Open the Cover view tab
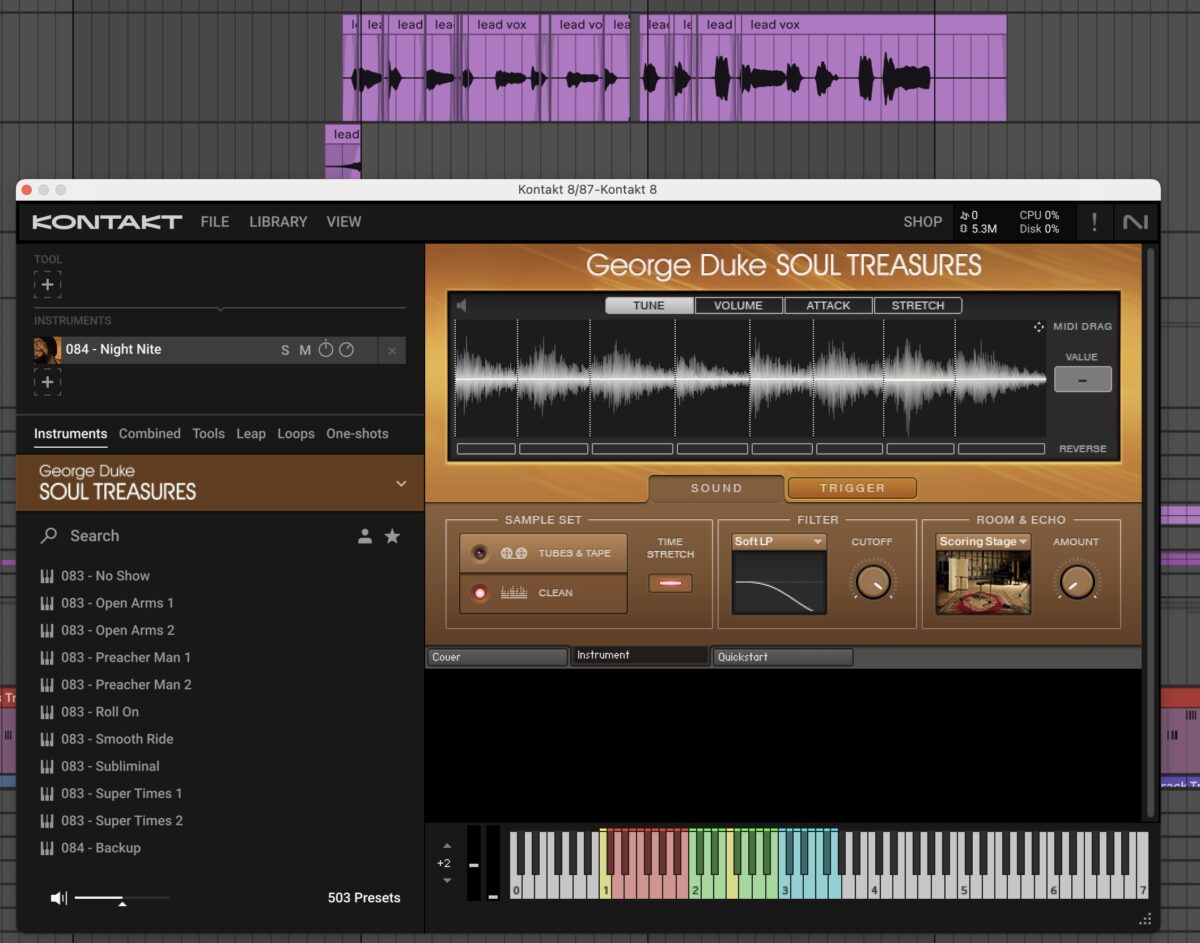 [x=497, y=657]
